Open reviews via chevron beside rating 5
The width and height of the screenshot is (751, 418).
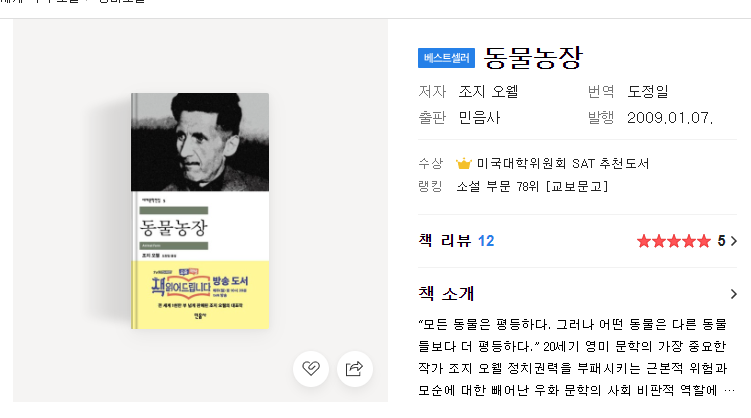(x=735, y=241)
